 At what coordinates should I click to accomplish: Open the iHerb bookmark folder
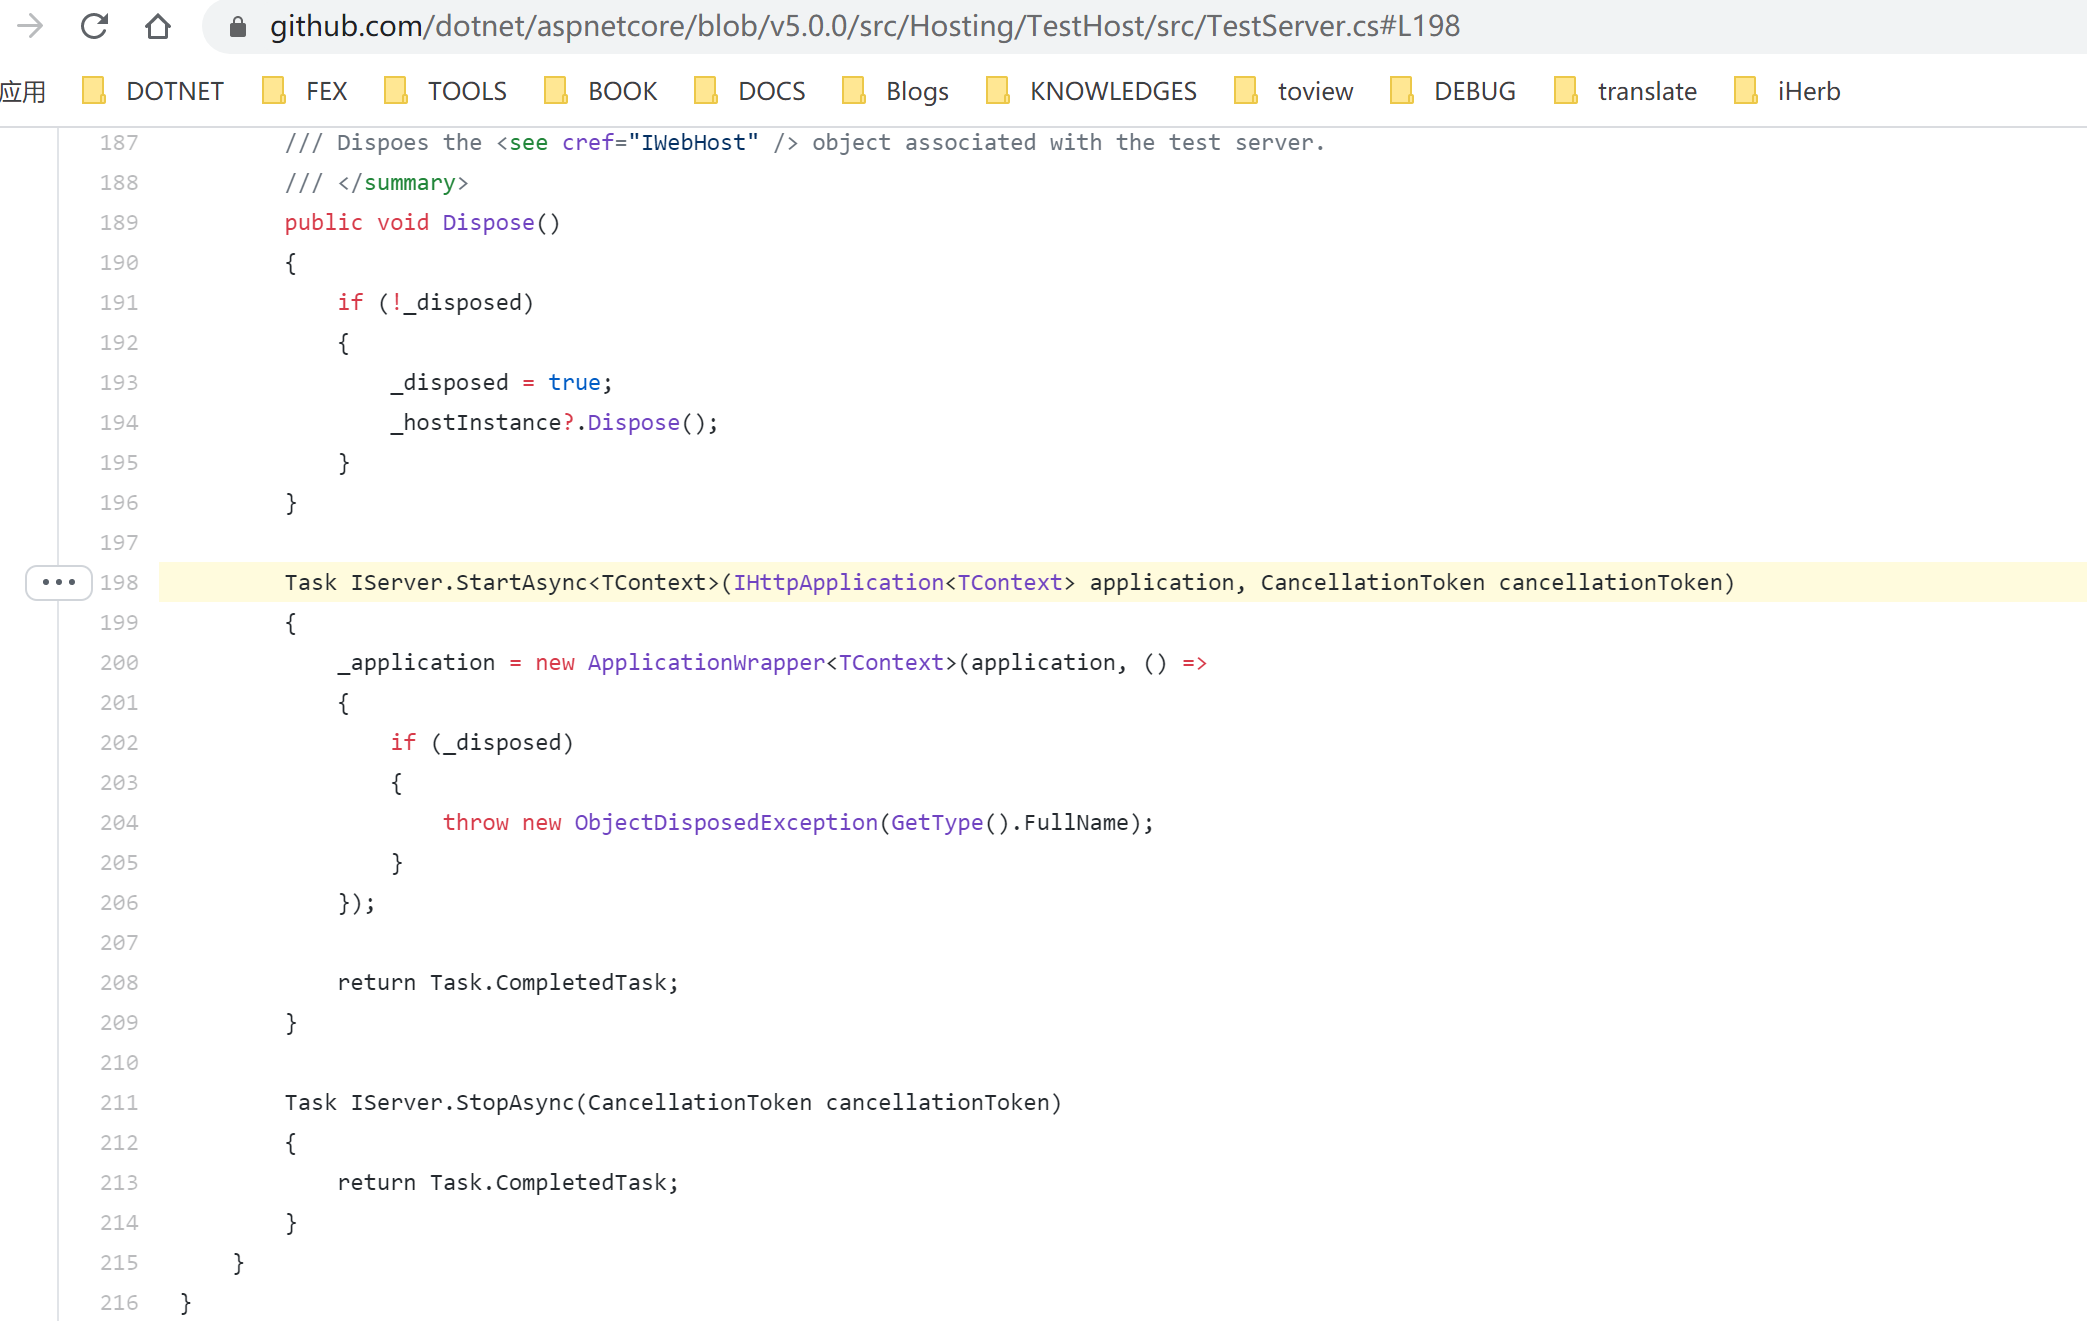coord(1788,91)
